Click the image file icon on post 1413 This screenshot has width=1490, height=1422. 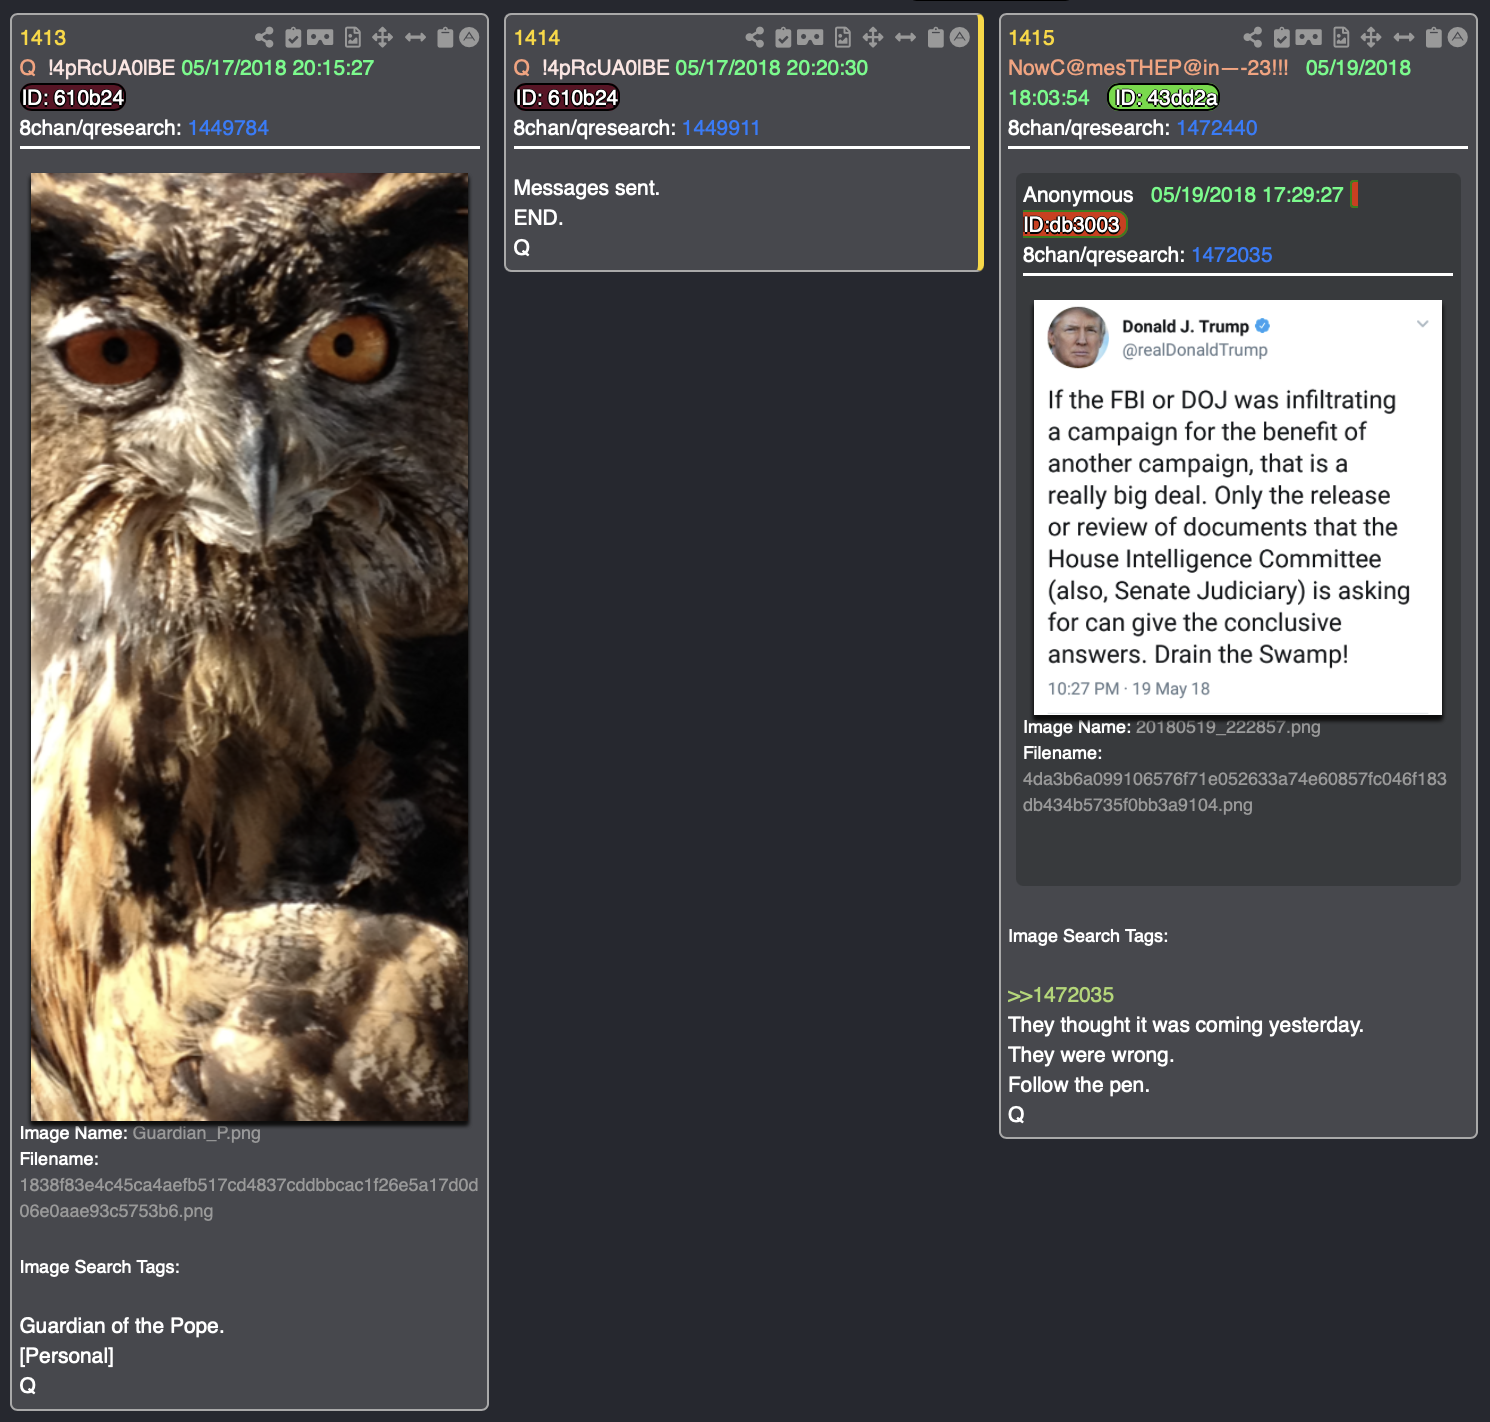(353, 38)
